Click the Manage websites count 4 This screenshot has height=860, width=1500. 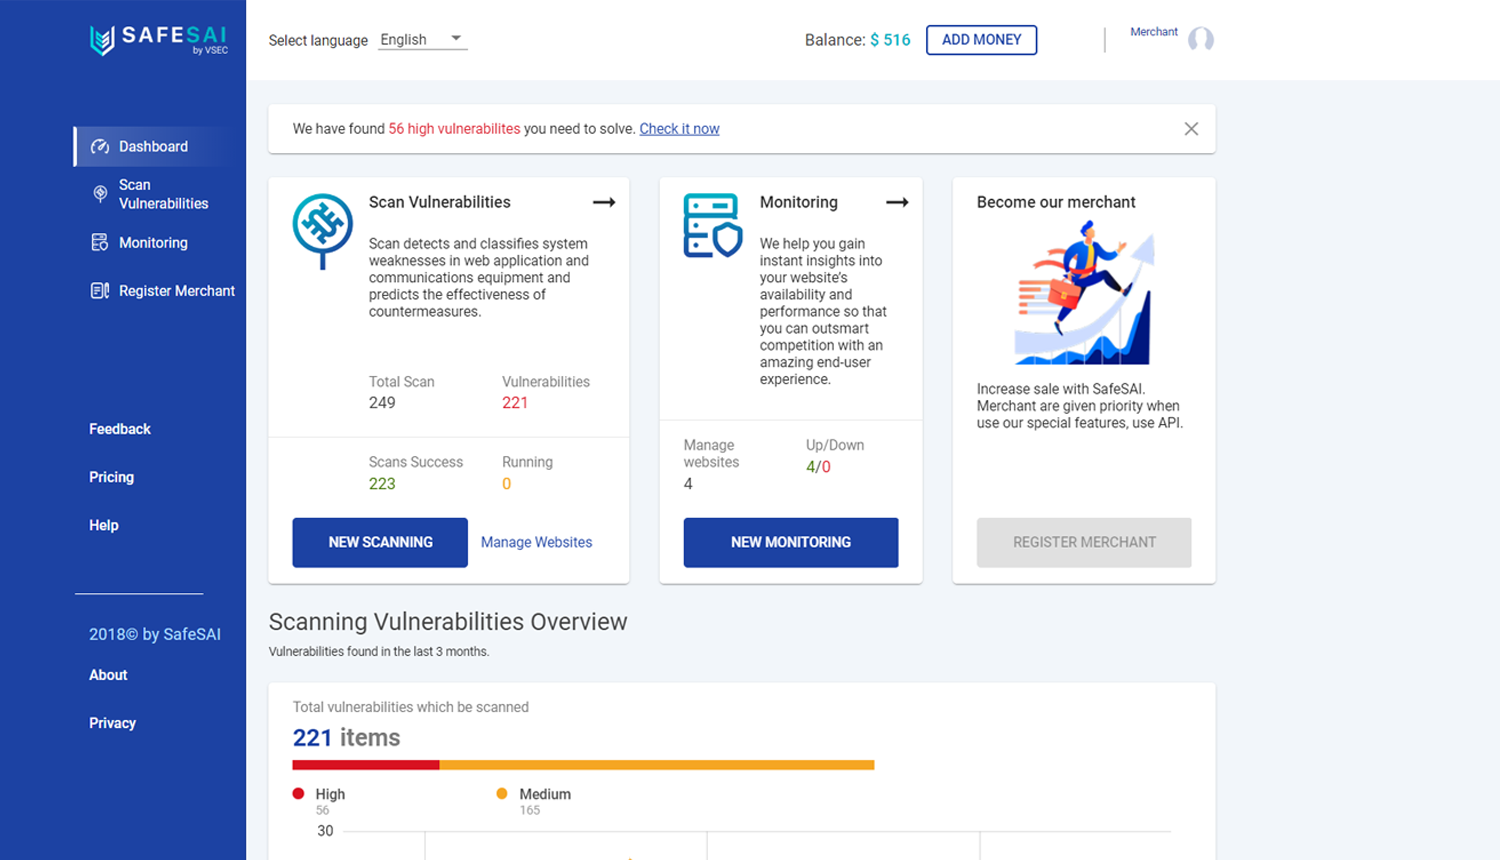688,484
